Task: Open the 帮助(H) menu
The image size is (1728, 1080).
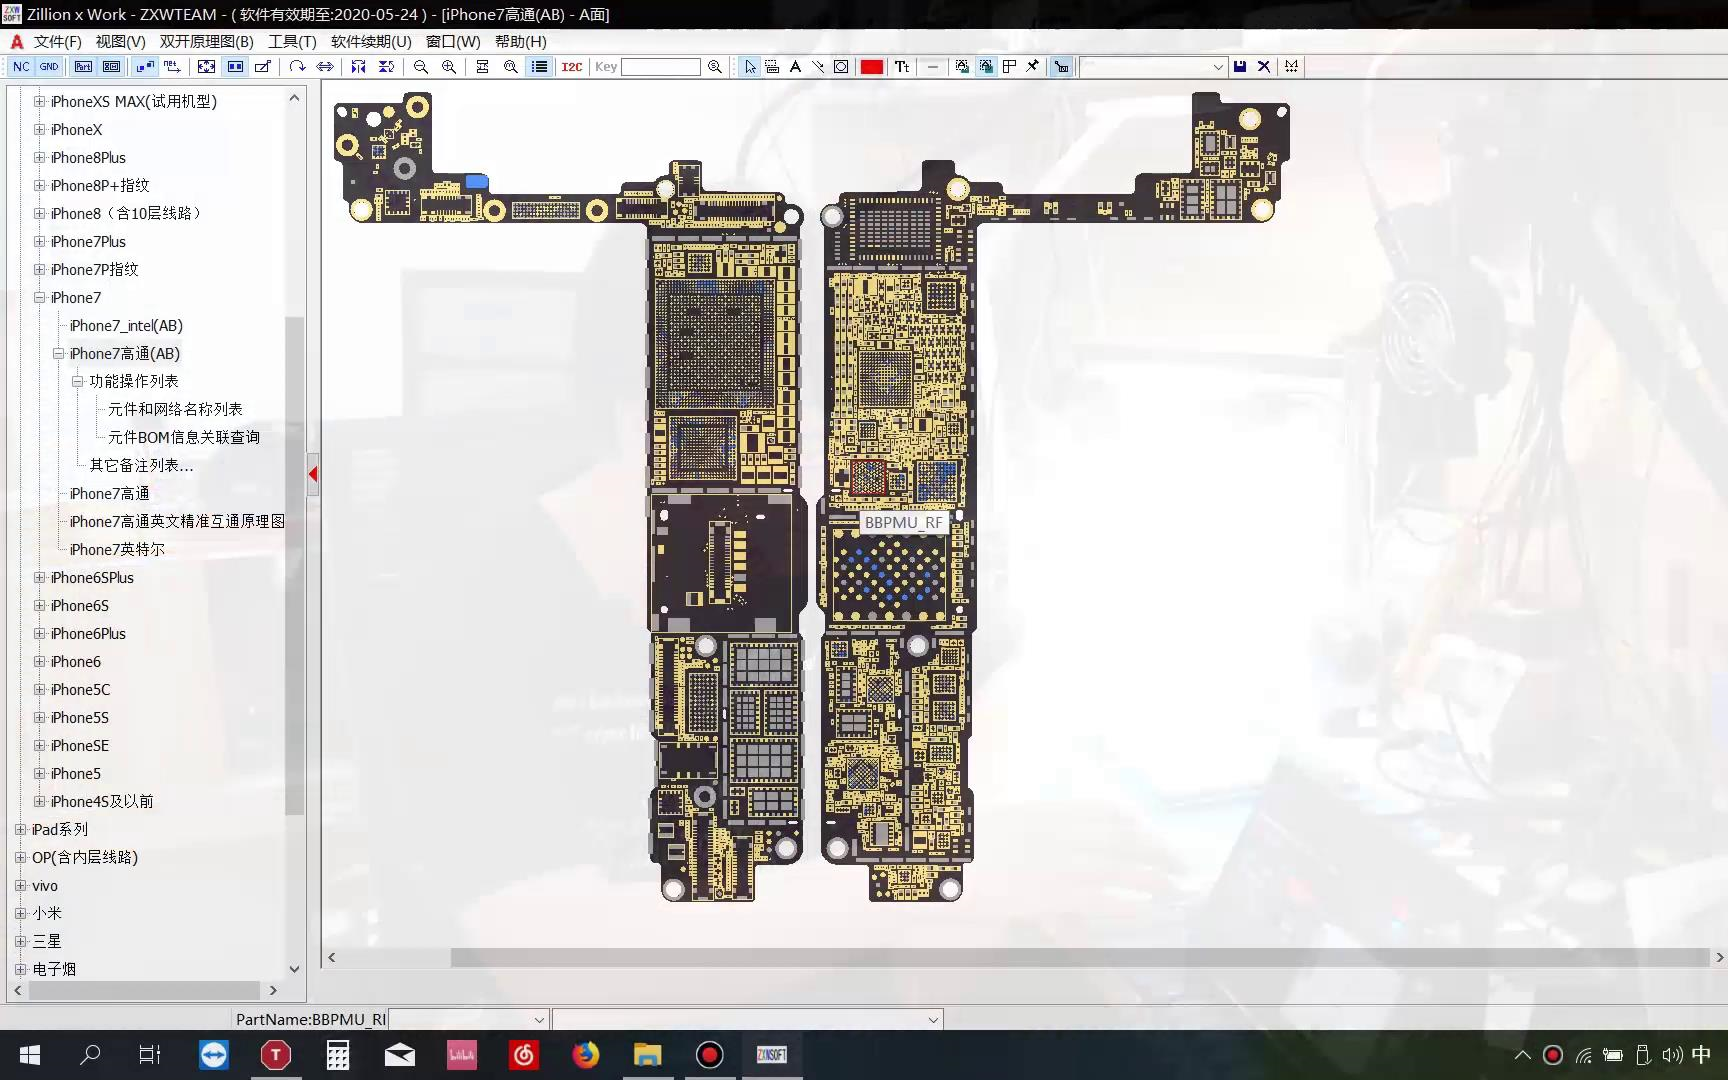Action: tap(520, 41)
